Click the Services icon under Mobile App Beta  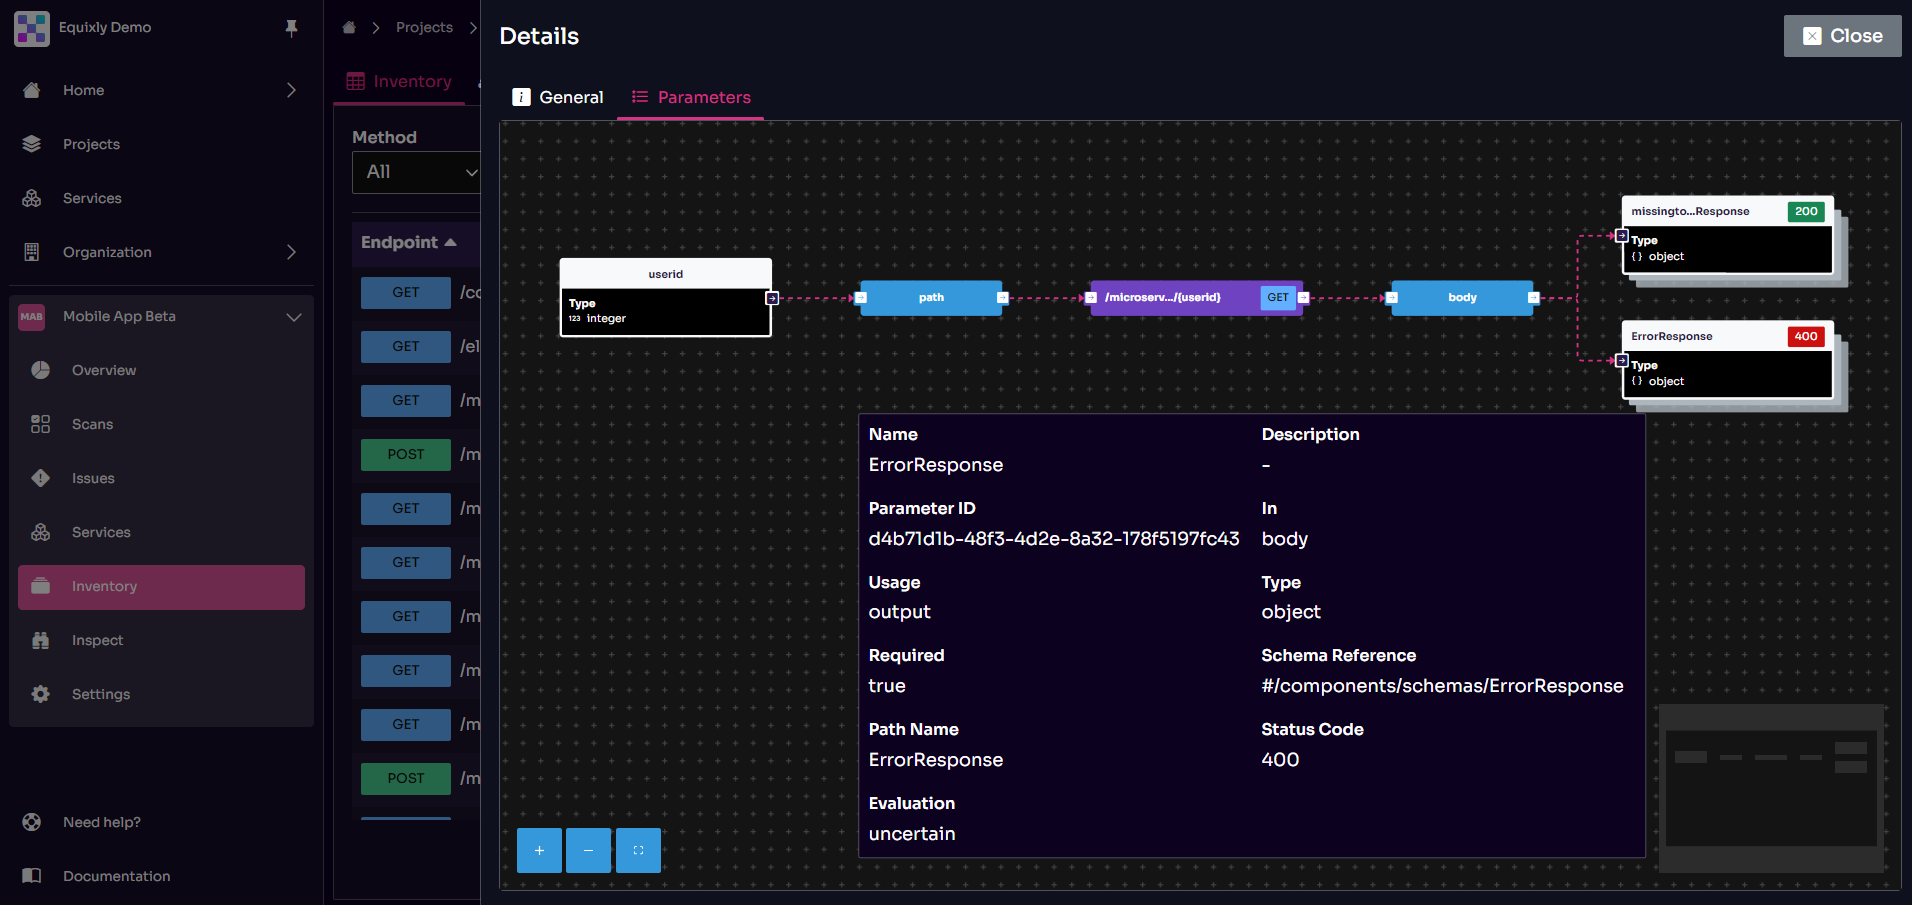click(40, 532)
